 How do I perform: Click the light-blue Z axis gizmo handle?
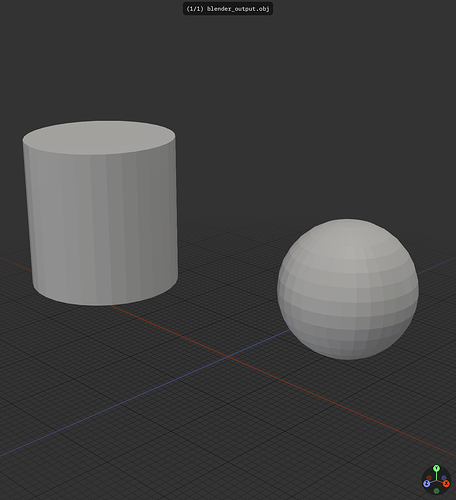pos(426,484)
